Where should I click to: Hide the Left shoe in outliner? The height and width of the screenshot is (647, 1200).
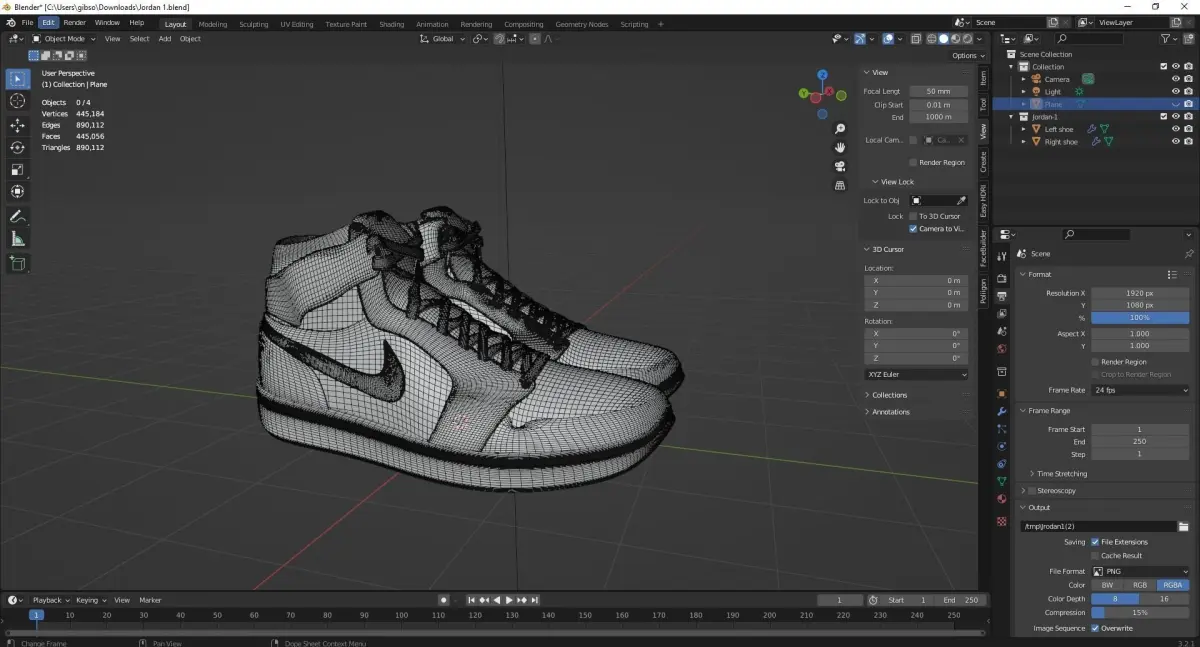1176,129
